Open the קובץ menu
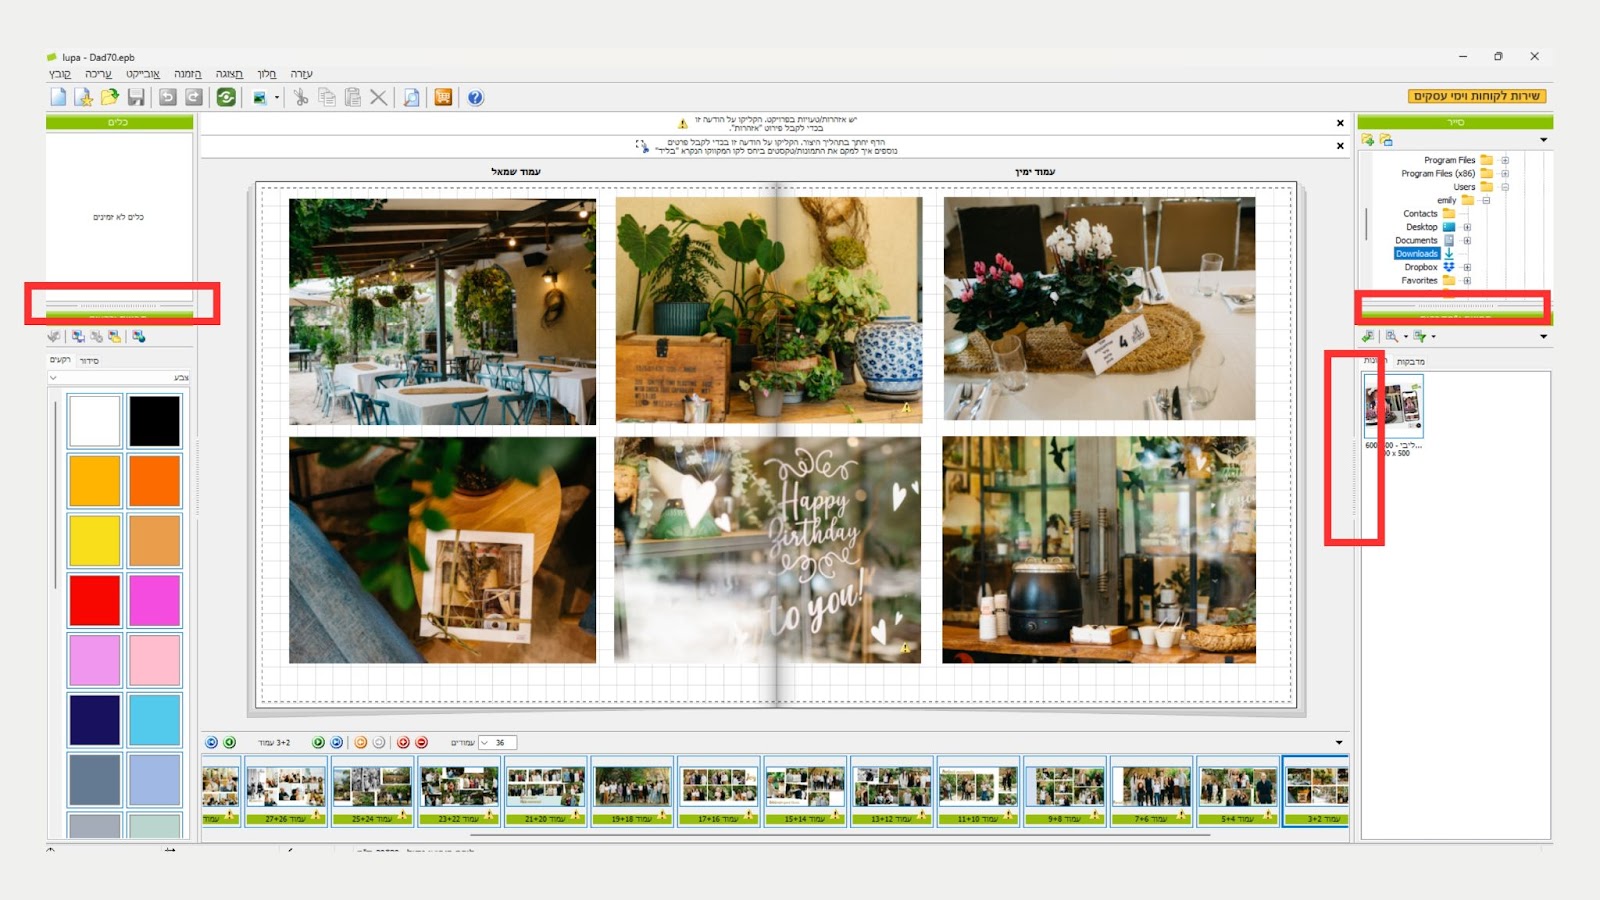This screenshot has width=1600, height=900. [60, 74]
